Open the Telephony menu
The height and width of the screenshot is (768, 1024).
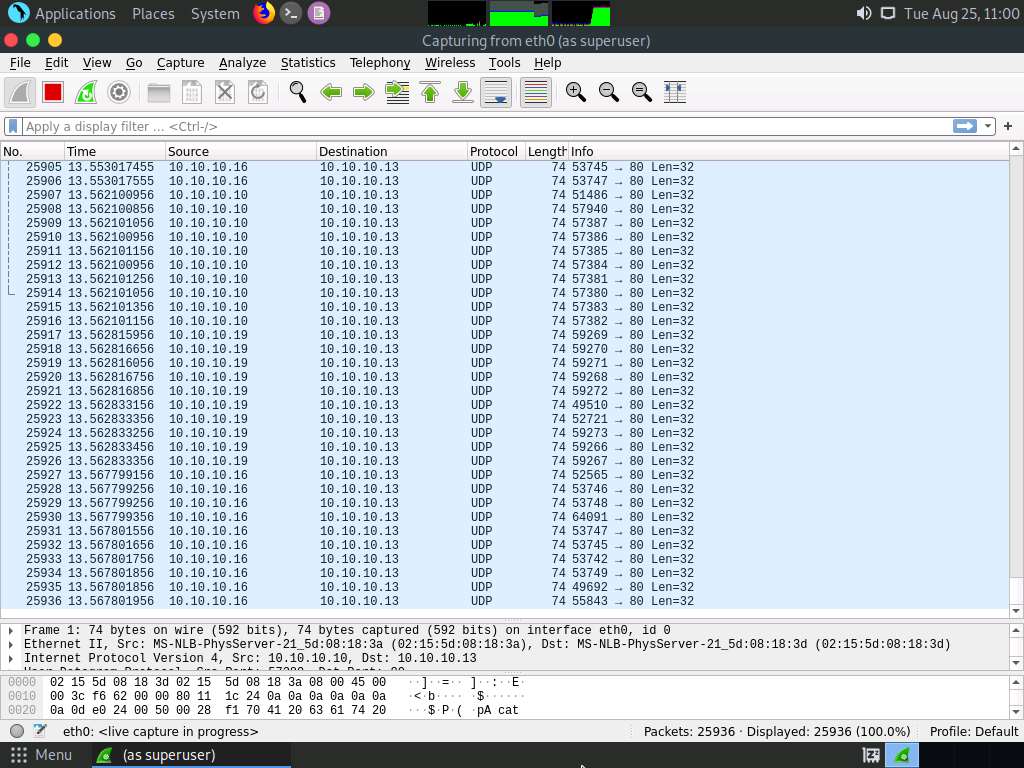pos(379,63)
